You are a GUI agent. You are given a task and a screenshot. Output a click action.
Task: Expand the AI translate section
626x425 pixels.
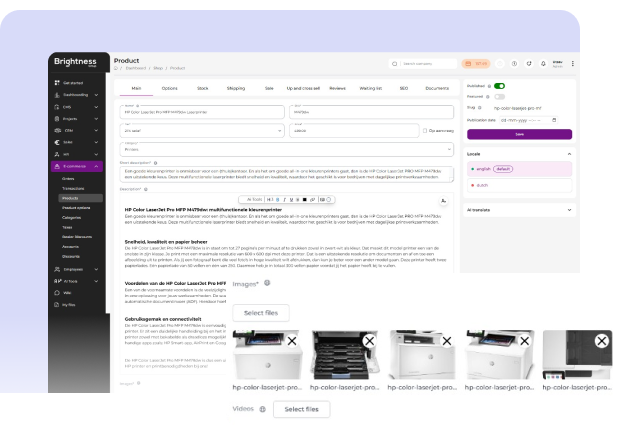tap(568, 211)
